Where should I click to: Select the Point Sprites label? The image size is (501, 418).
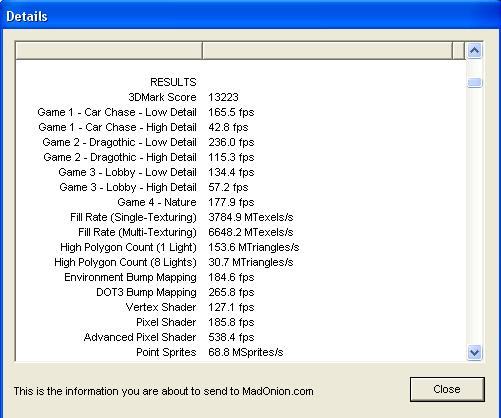coord(166,352)
